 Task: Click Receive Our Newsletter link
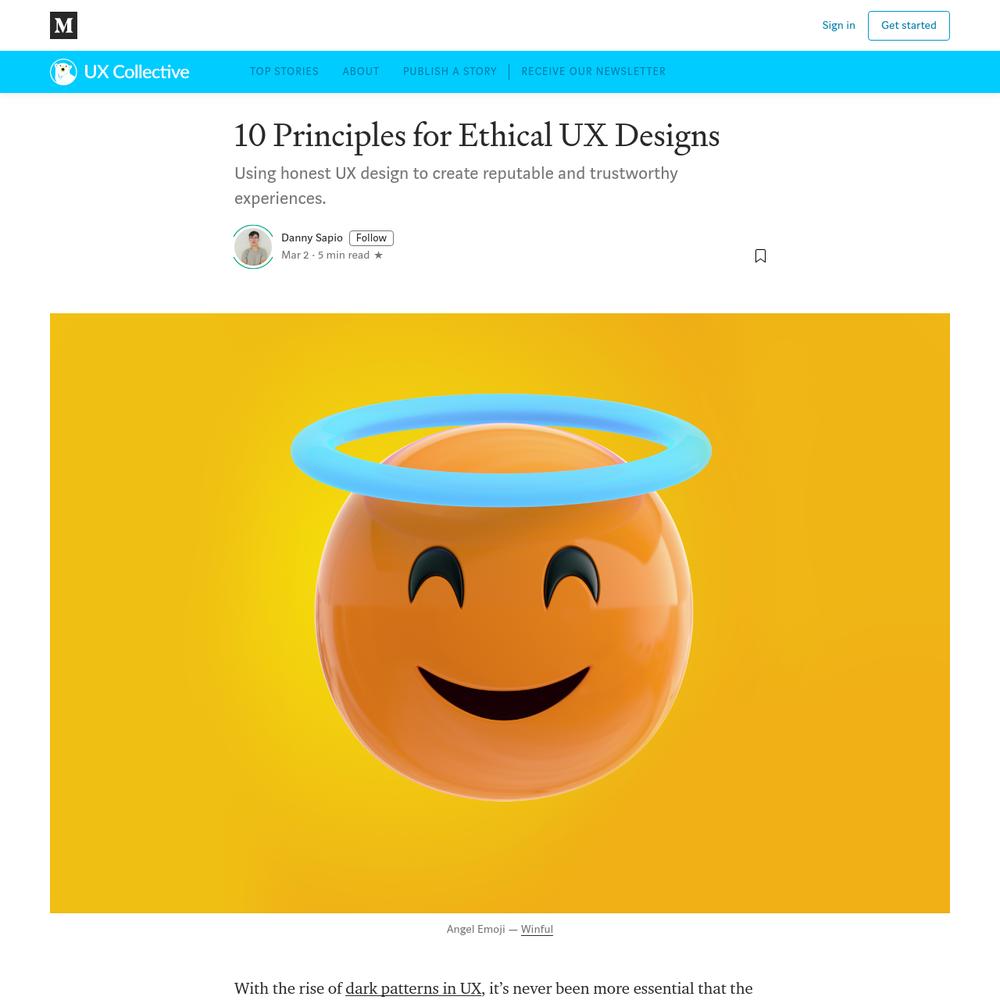(593, 71)
